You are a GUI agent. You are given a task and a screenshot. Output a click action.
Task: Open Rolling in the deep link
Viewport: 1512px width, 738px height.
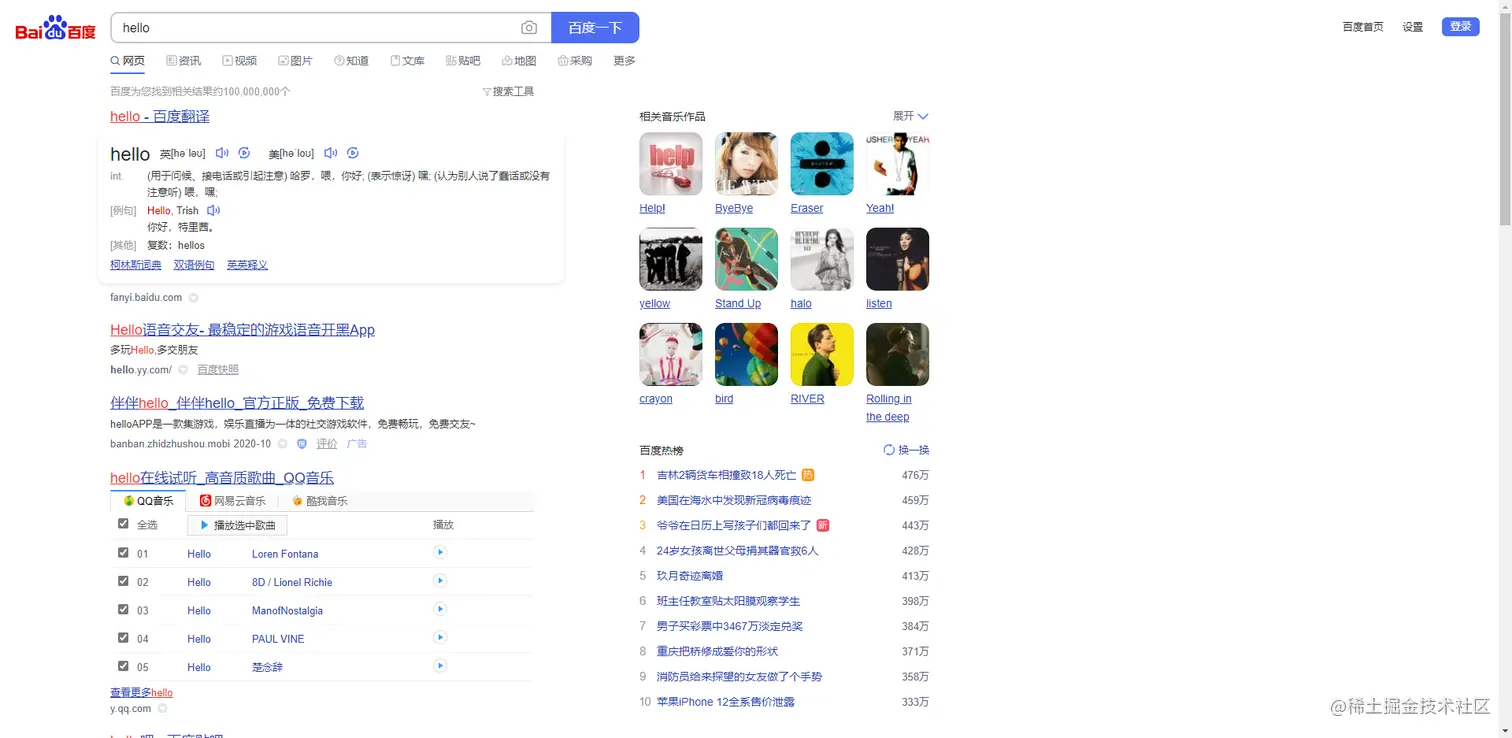coord(888,408)
